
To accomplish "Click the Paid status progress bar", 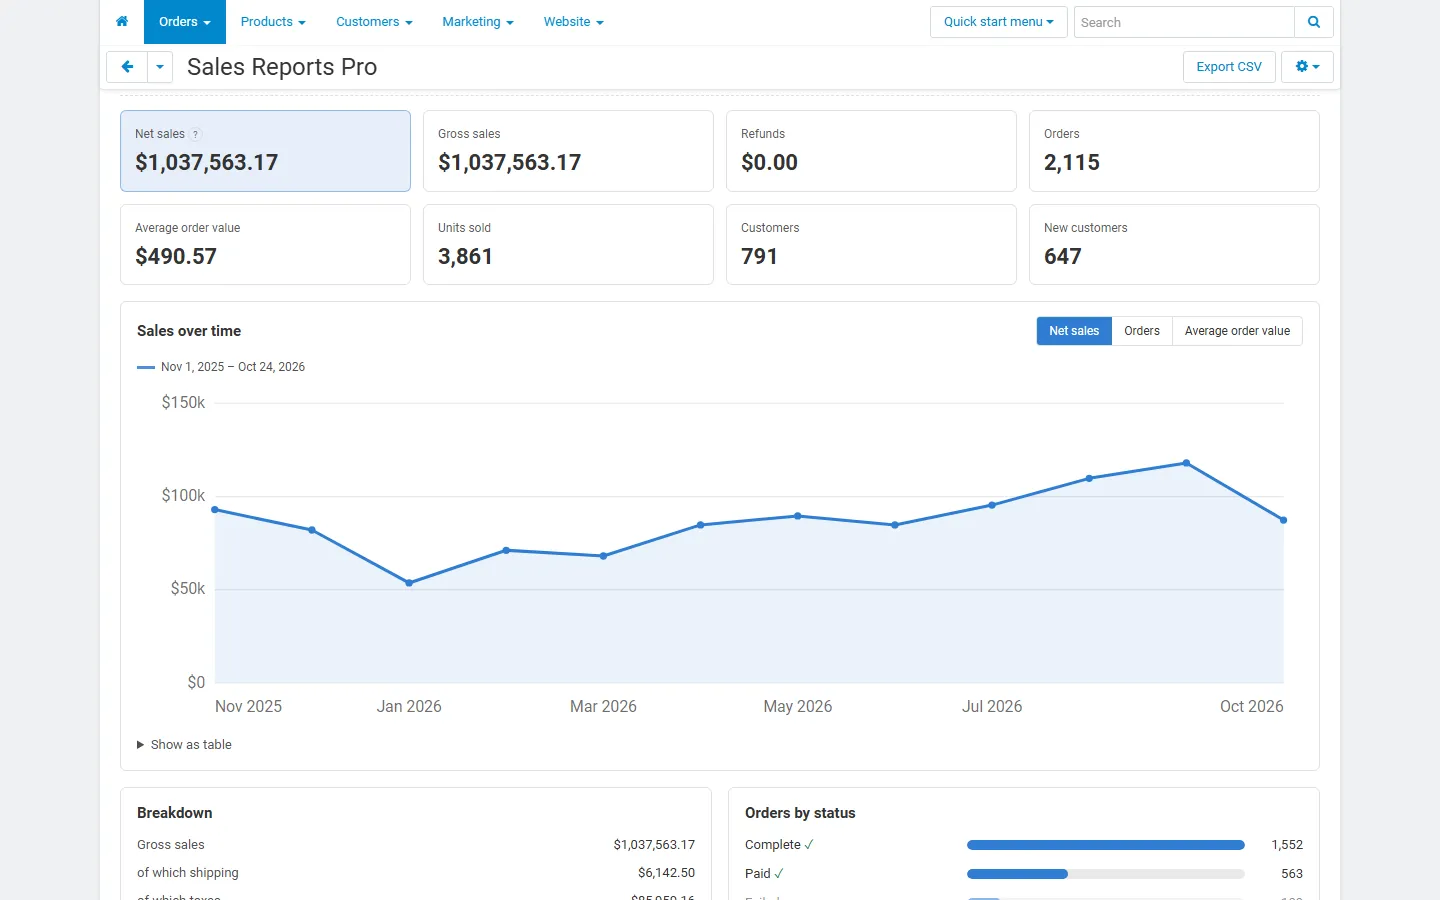I will 1106,874.
